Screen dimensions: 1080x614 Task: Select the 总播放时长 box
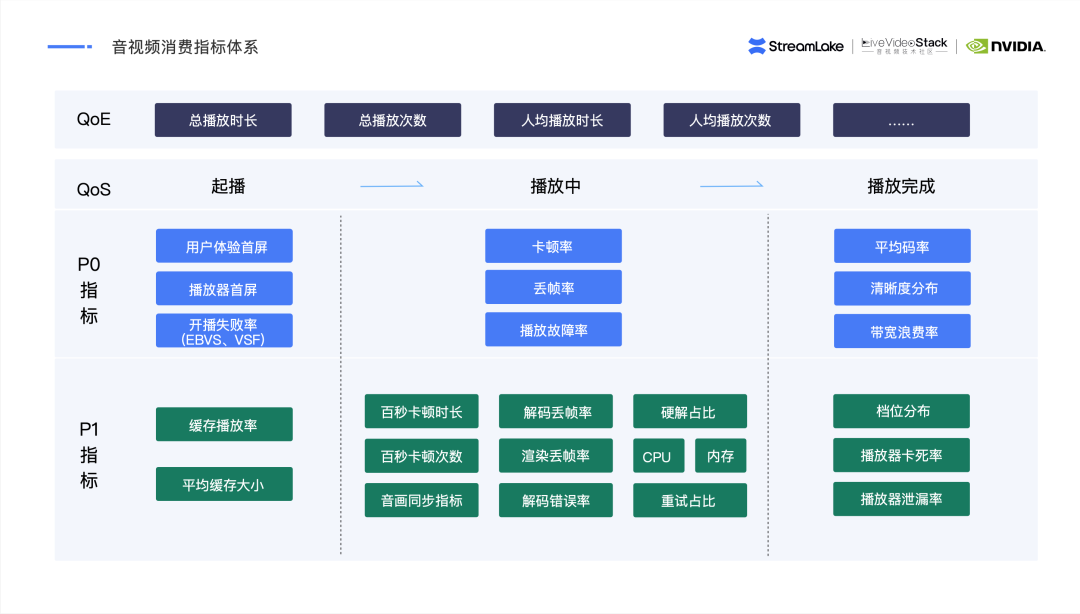[223, 120]
